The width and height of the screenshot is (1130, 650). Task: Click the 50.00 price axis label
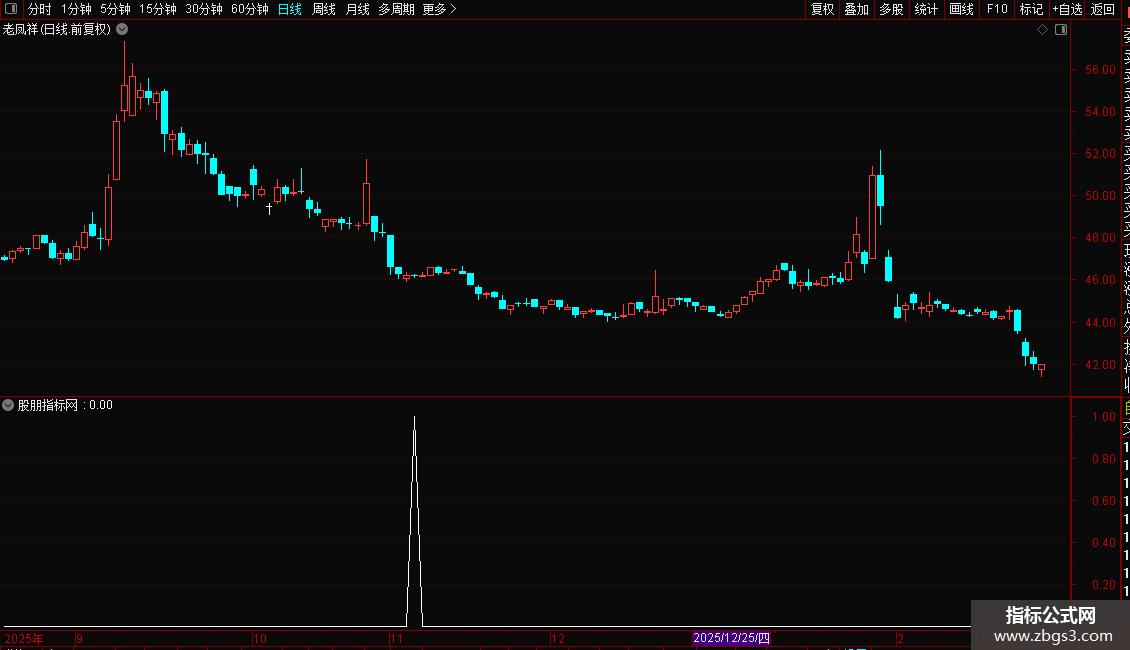(1100, 195)
